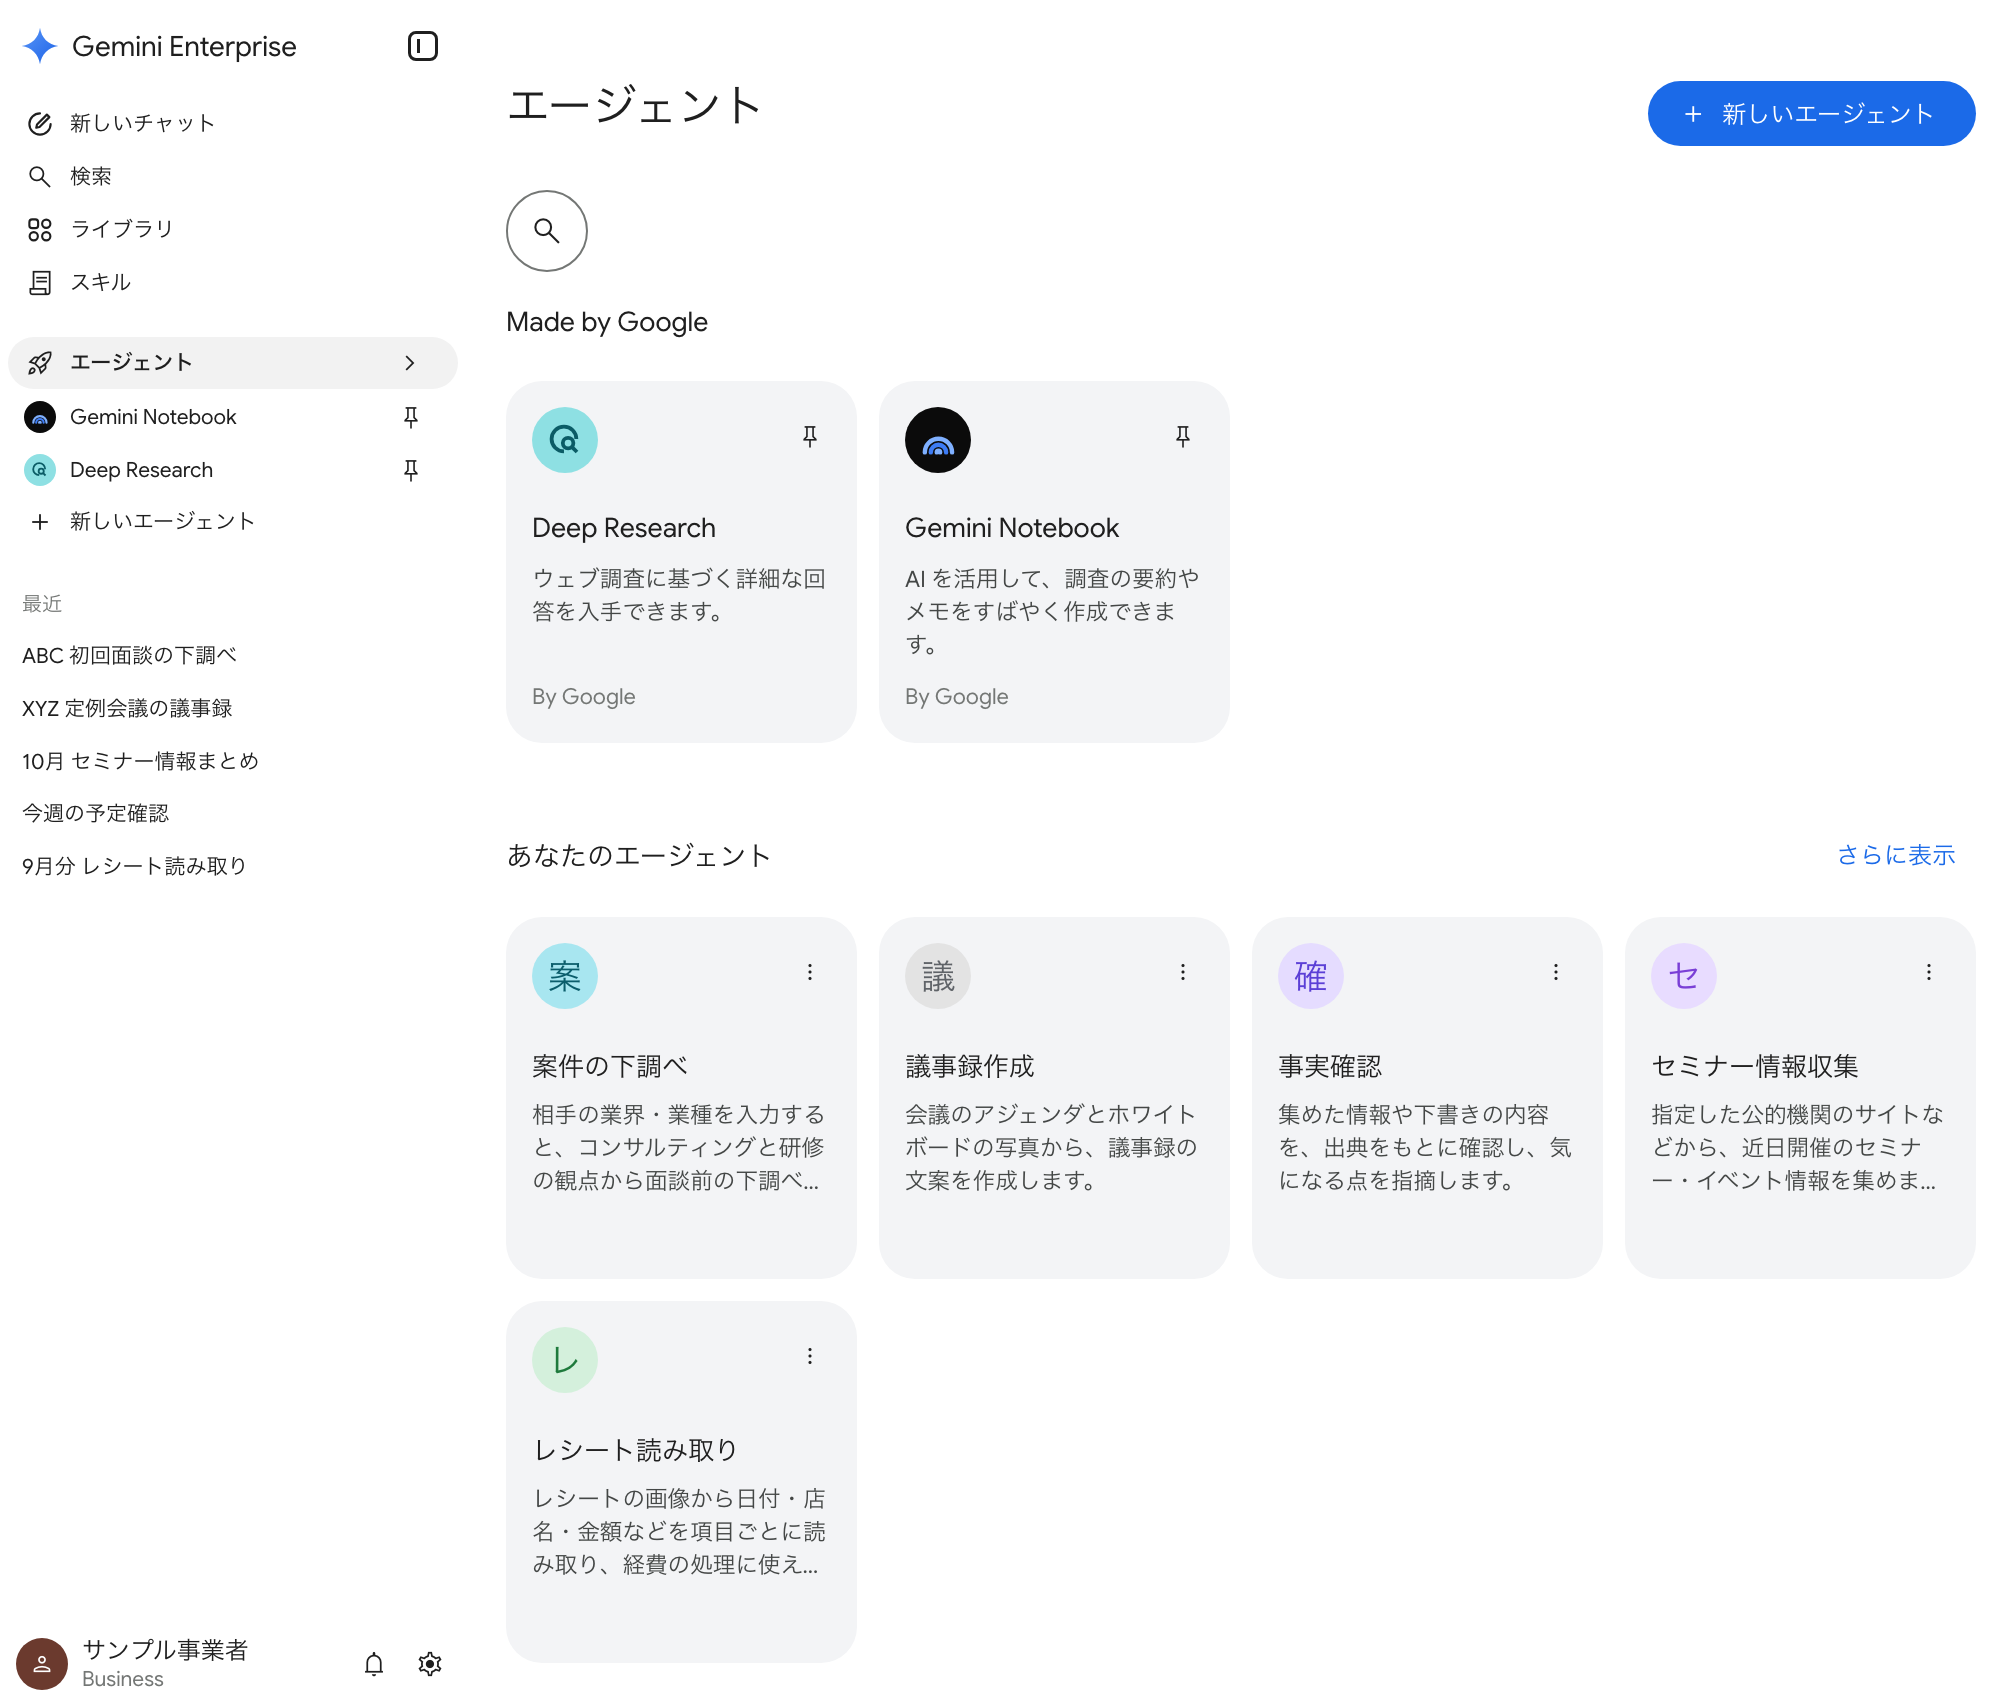Pin toggle on the Gemini Notebook card
Viewport: 2000px width, 1700px height.
[1183, 436]
